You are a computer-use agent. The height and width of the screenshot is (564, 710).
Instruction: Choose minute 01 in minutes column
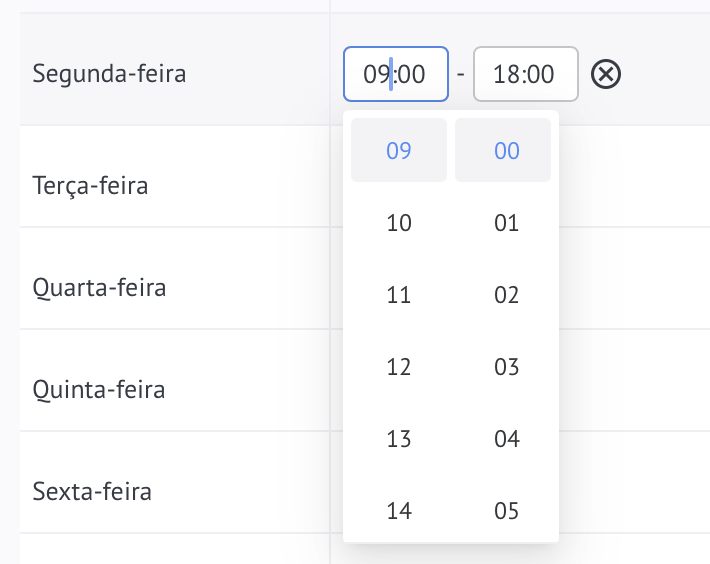[503, 223]
